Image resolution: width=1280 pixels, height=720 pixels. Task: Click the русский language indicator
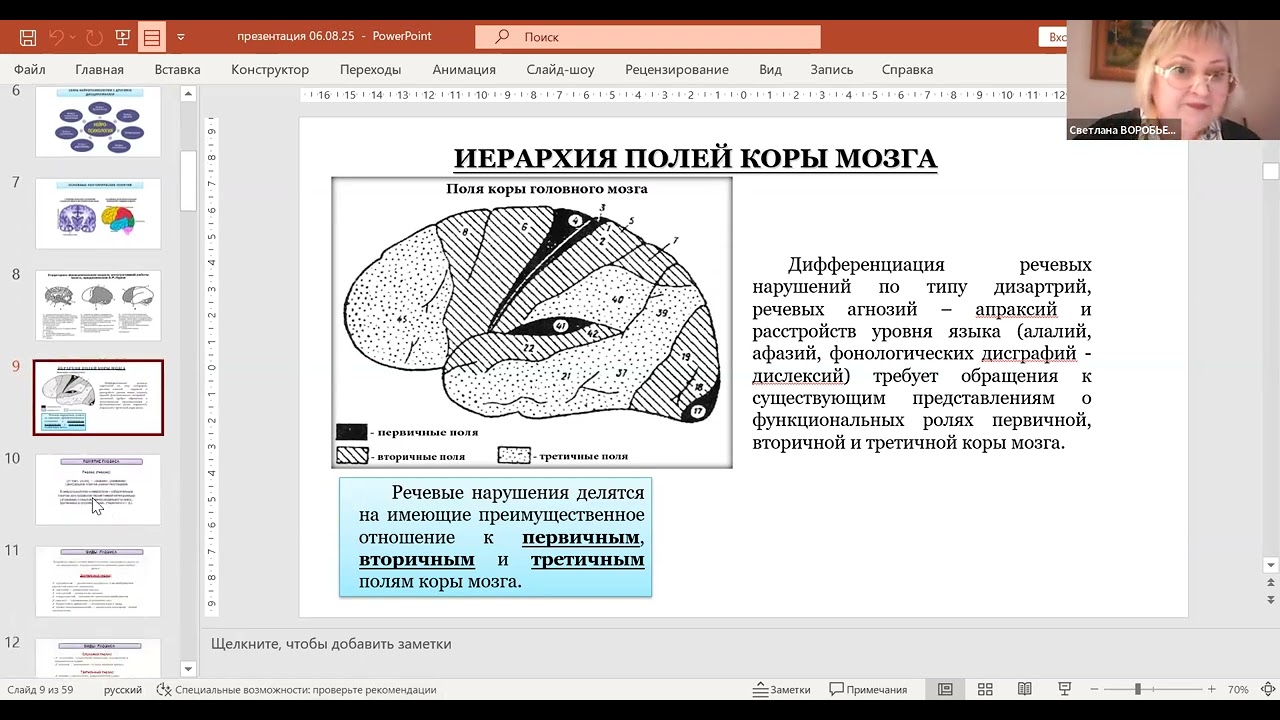pos(123,690)
